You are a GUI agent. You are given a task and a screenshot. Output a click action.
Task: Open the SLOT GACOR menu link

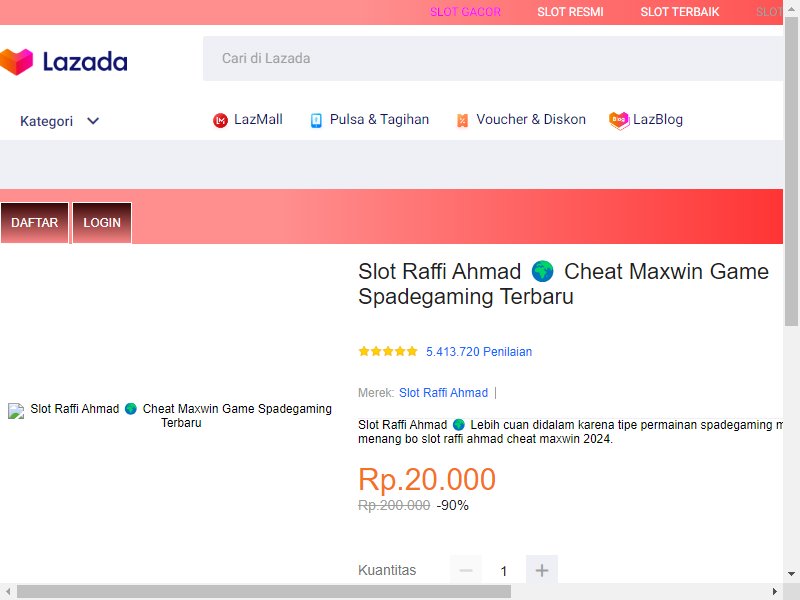pos(465,12)
